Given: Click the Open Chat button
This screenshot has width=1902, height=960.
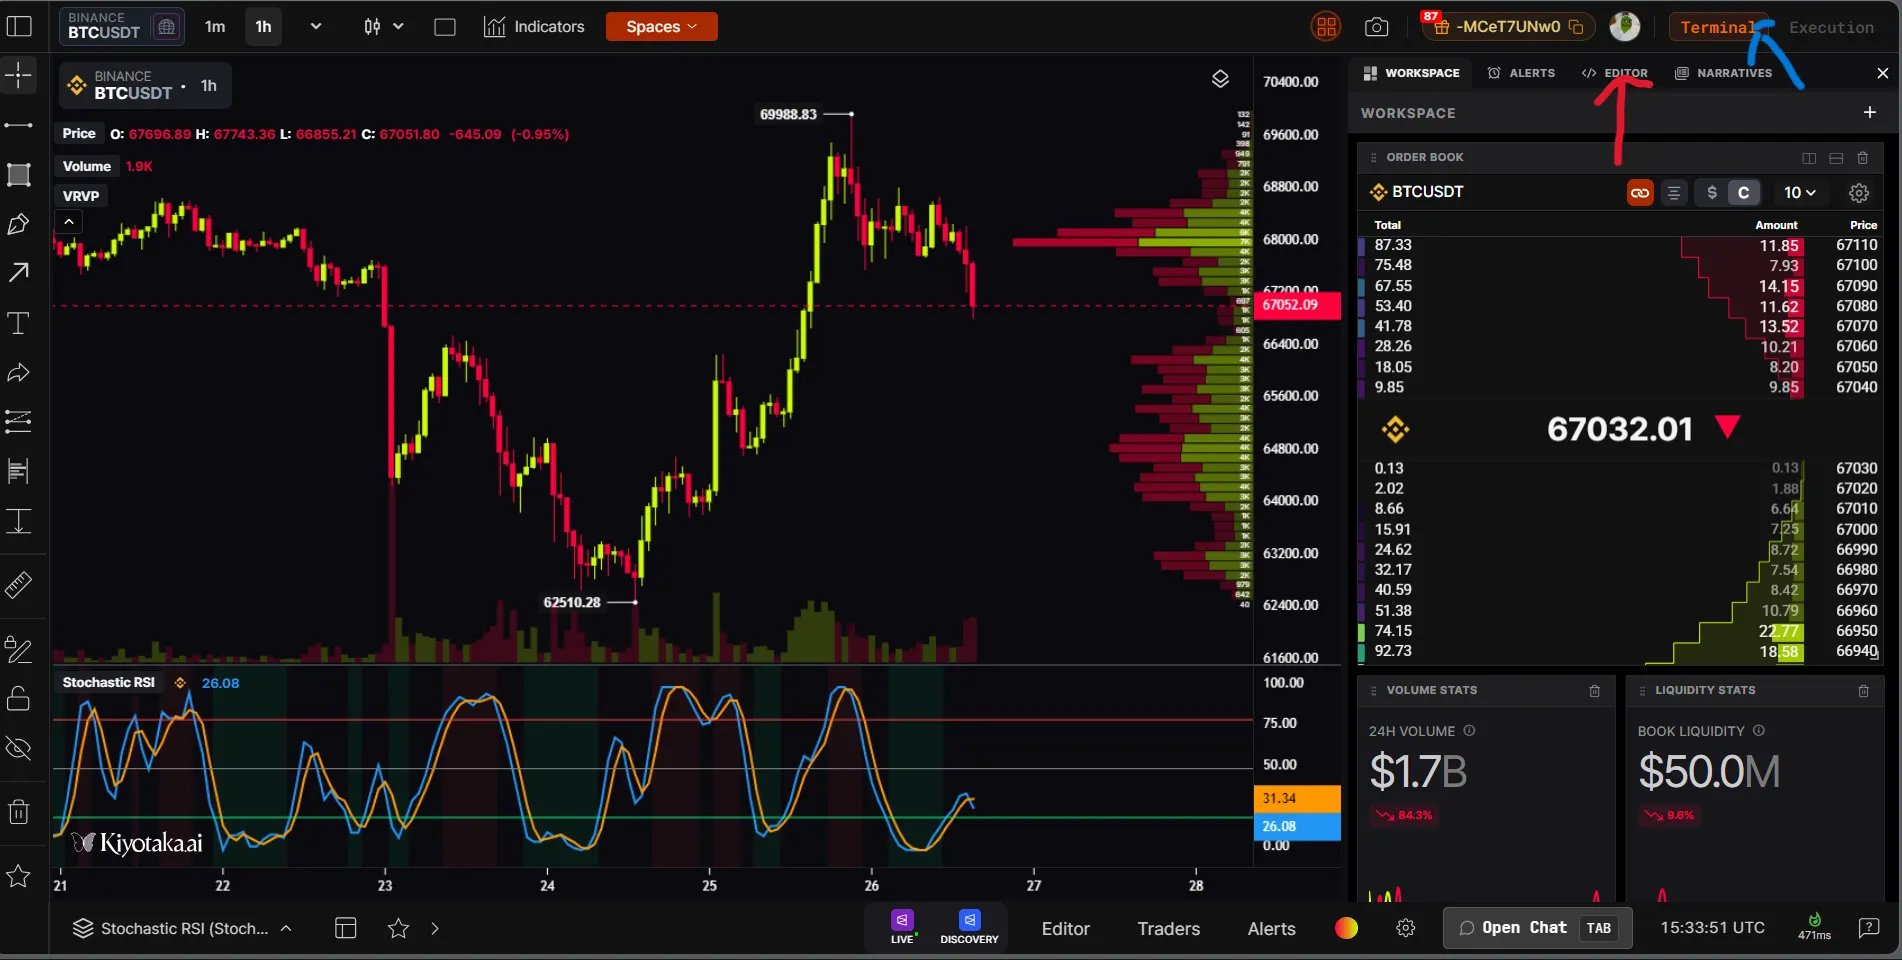Looking at the screenshot, I should (x=1538, y=928).
